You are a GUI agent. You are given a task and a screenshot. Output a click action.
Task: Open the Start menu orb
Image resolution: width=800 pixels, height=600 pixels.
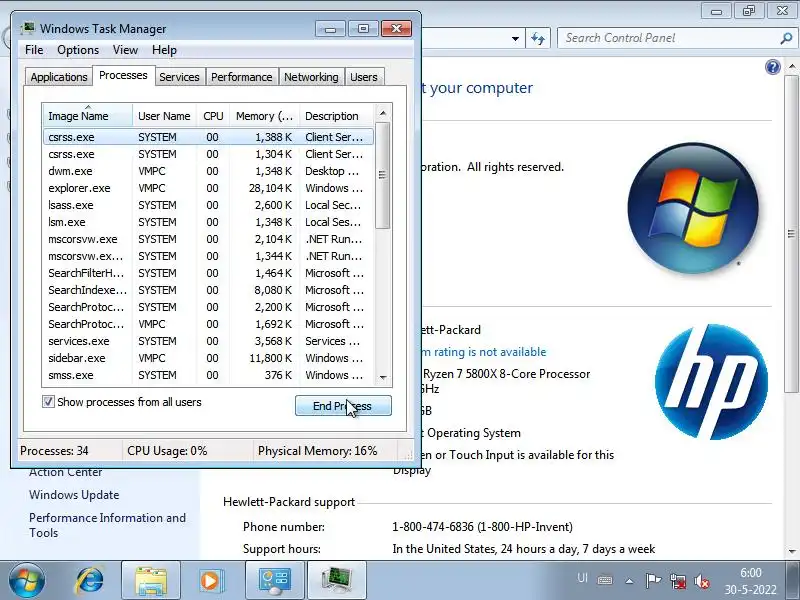[x=26, y=581]
